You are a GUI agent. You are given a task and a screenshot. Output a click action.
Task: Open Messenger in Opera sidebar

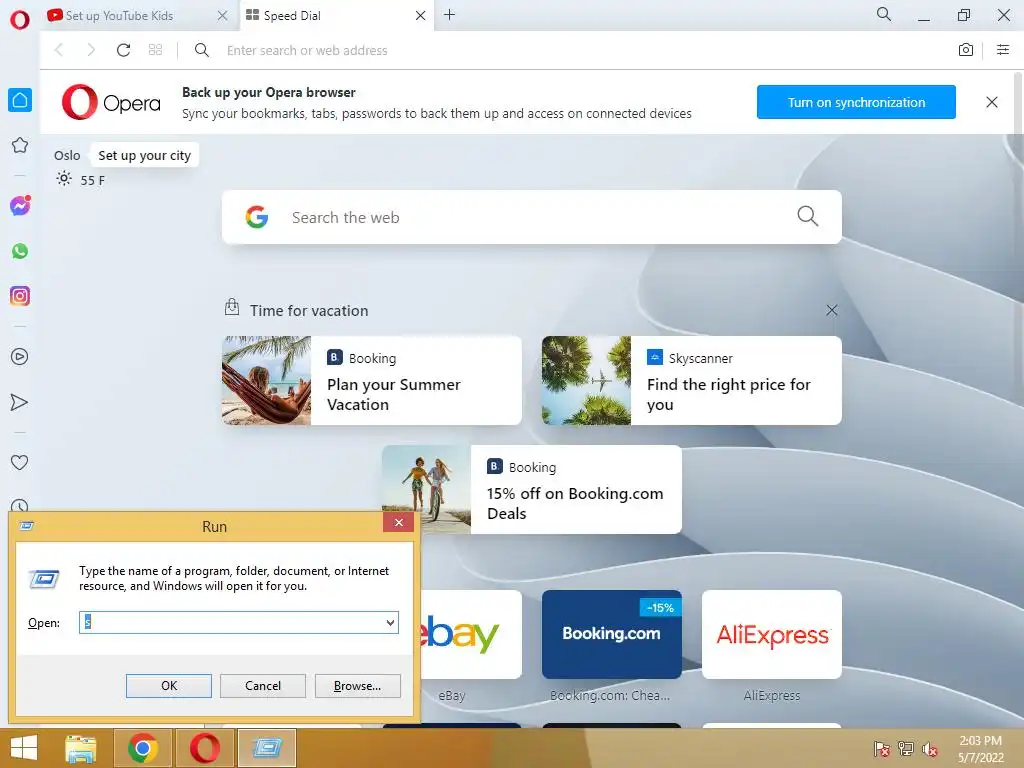(20, 206)
